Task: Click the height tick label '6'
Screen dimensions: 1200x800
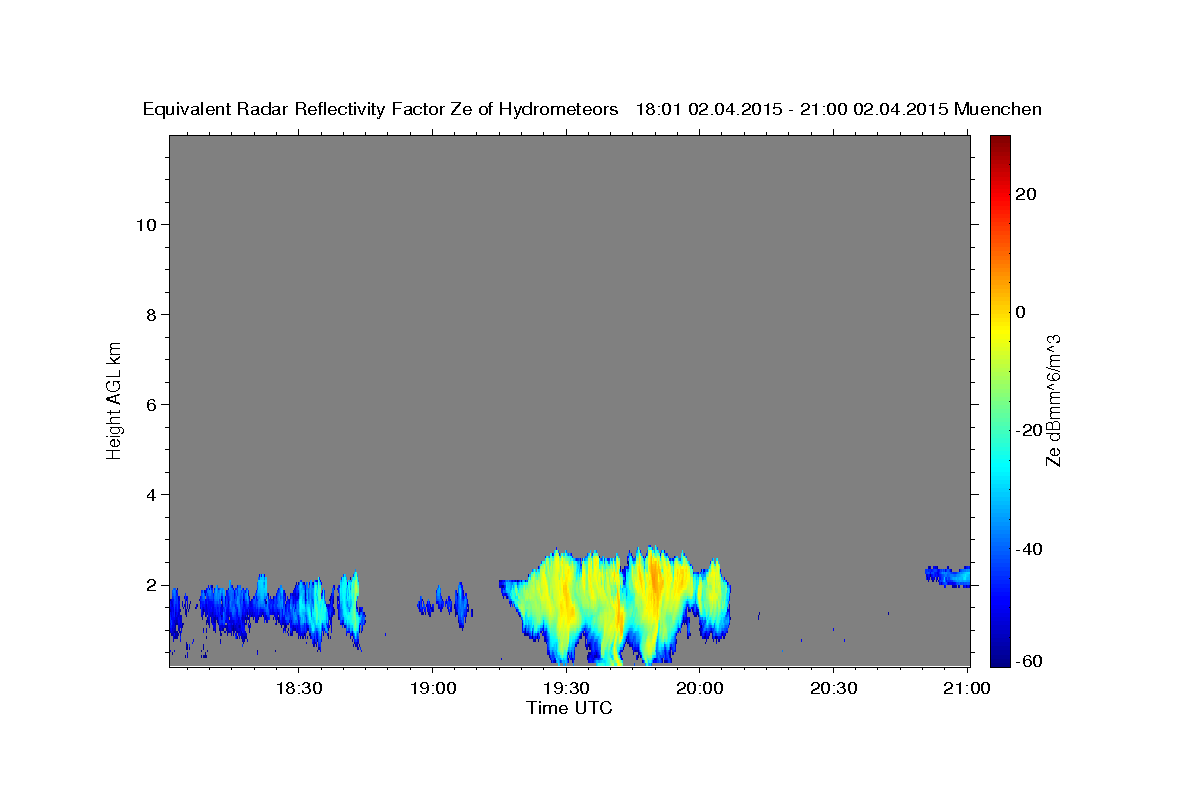Action: pos(152,405)
